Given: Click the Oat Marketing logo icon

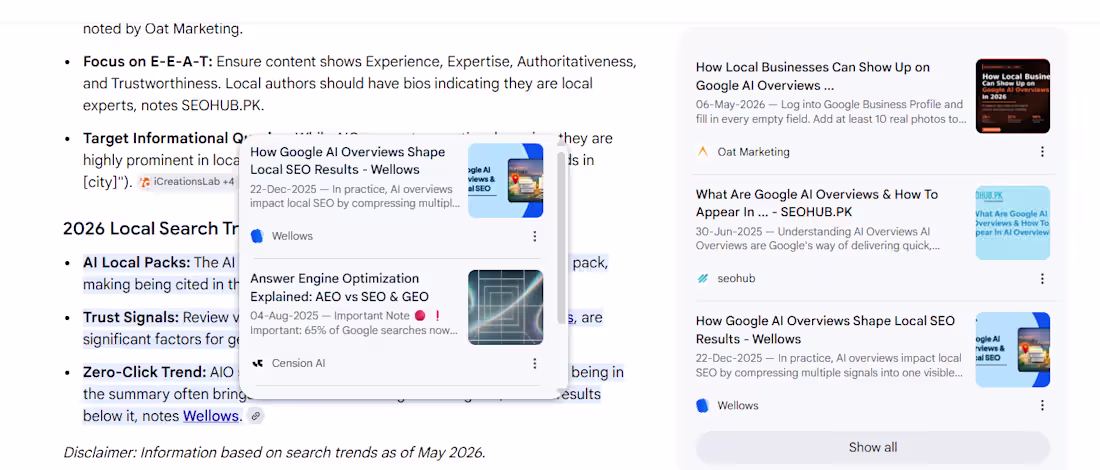Looking at the screenshot, I should pyautogui.click(x=702, y=152).
